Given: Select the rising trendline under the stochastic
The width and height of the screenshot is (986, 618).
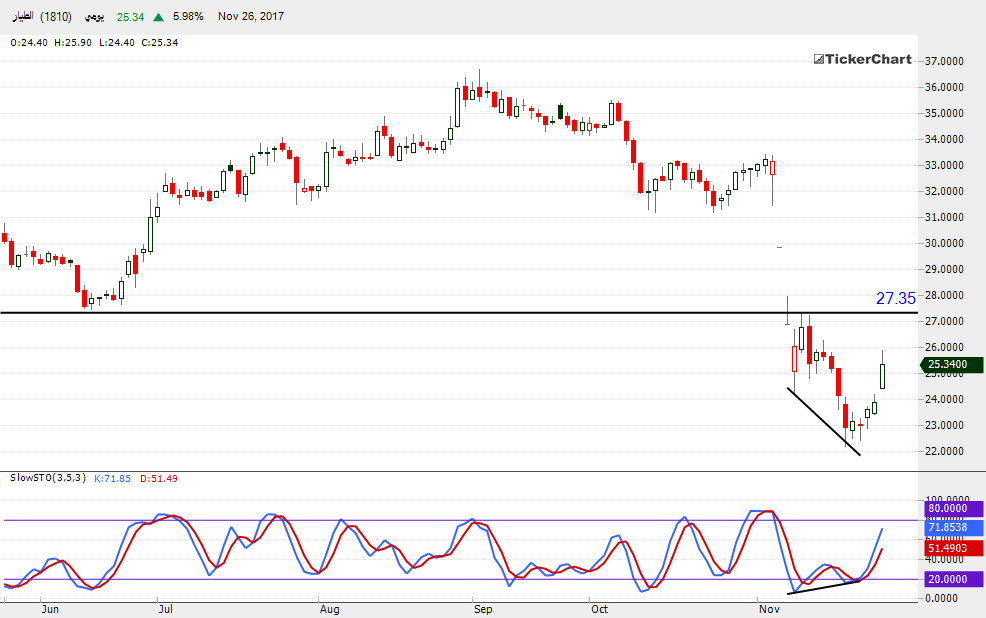Looking at the screenshot, I should 823,587.
